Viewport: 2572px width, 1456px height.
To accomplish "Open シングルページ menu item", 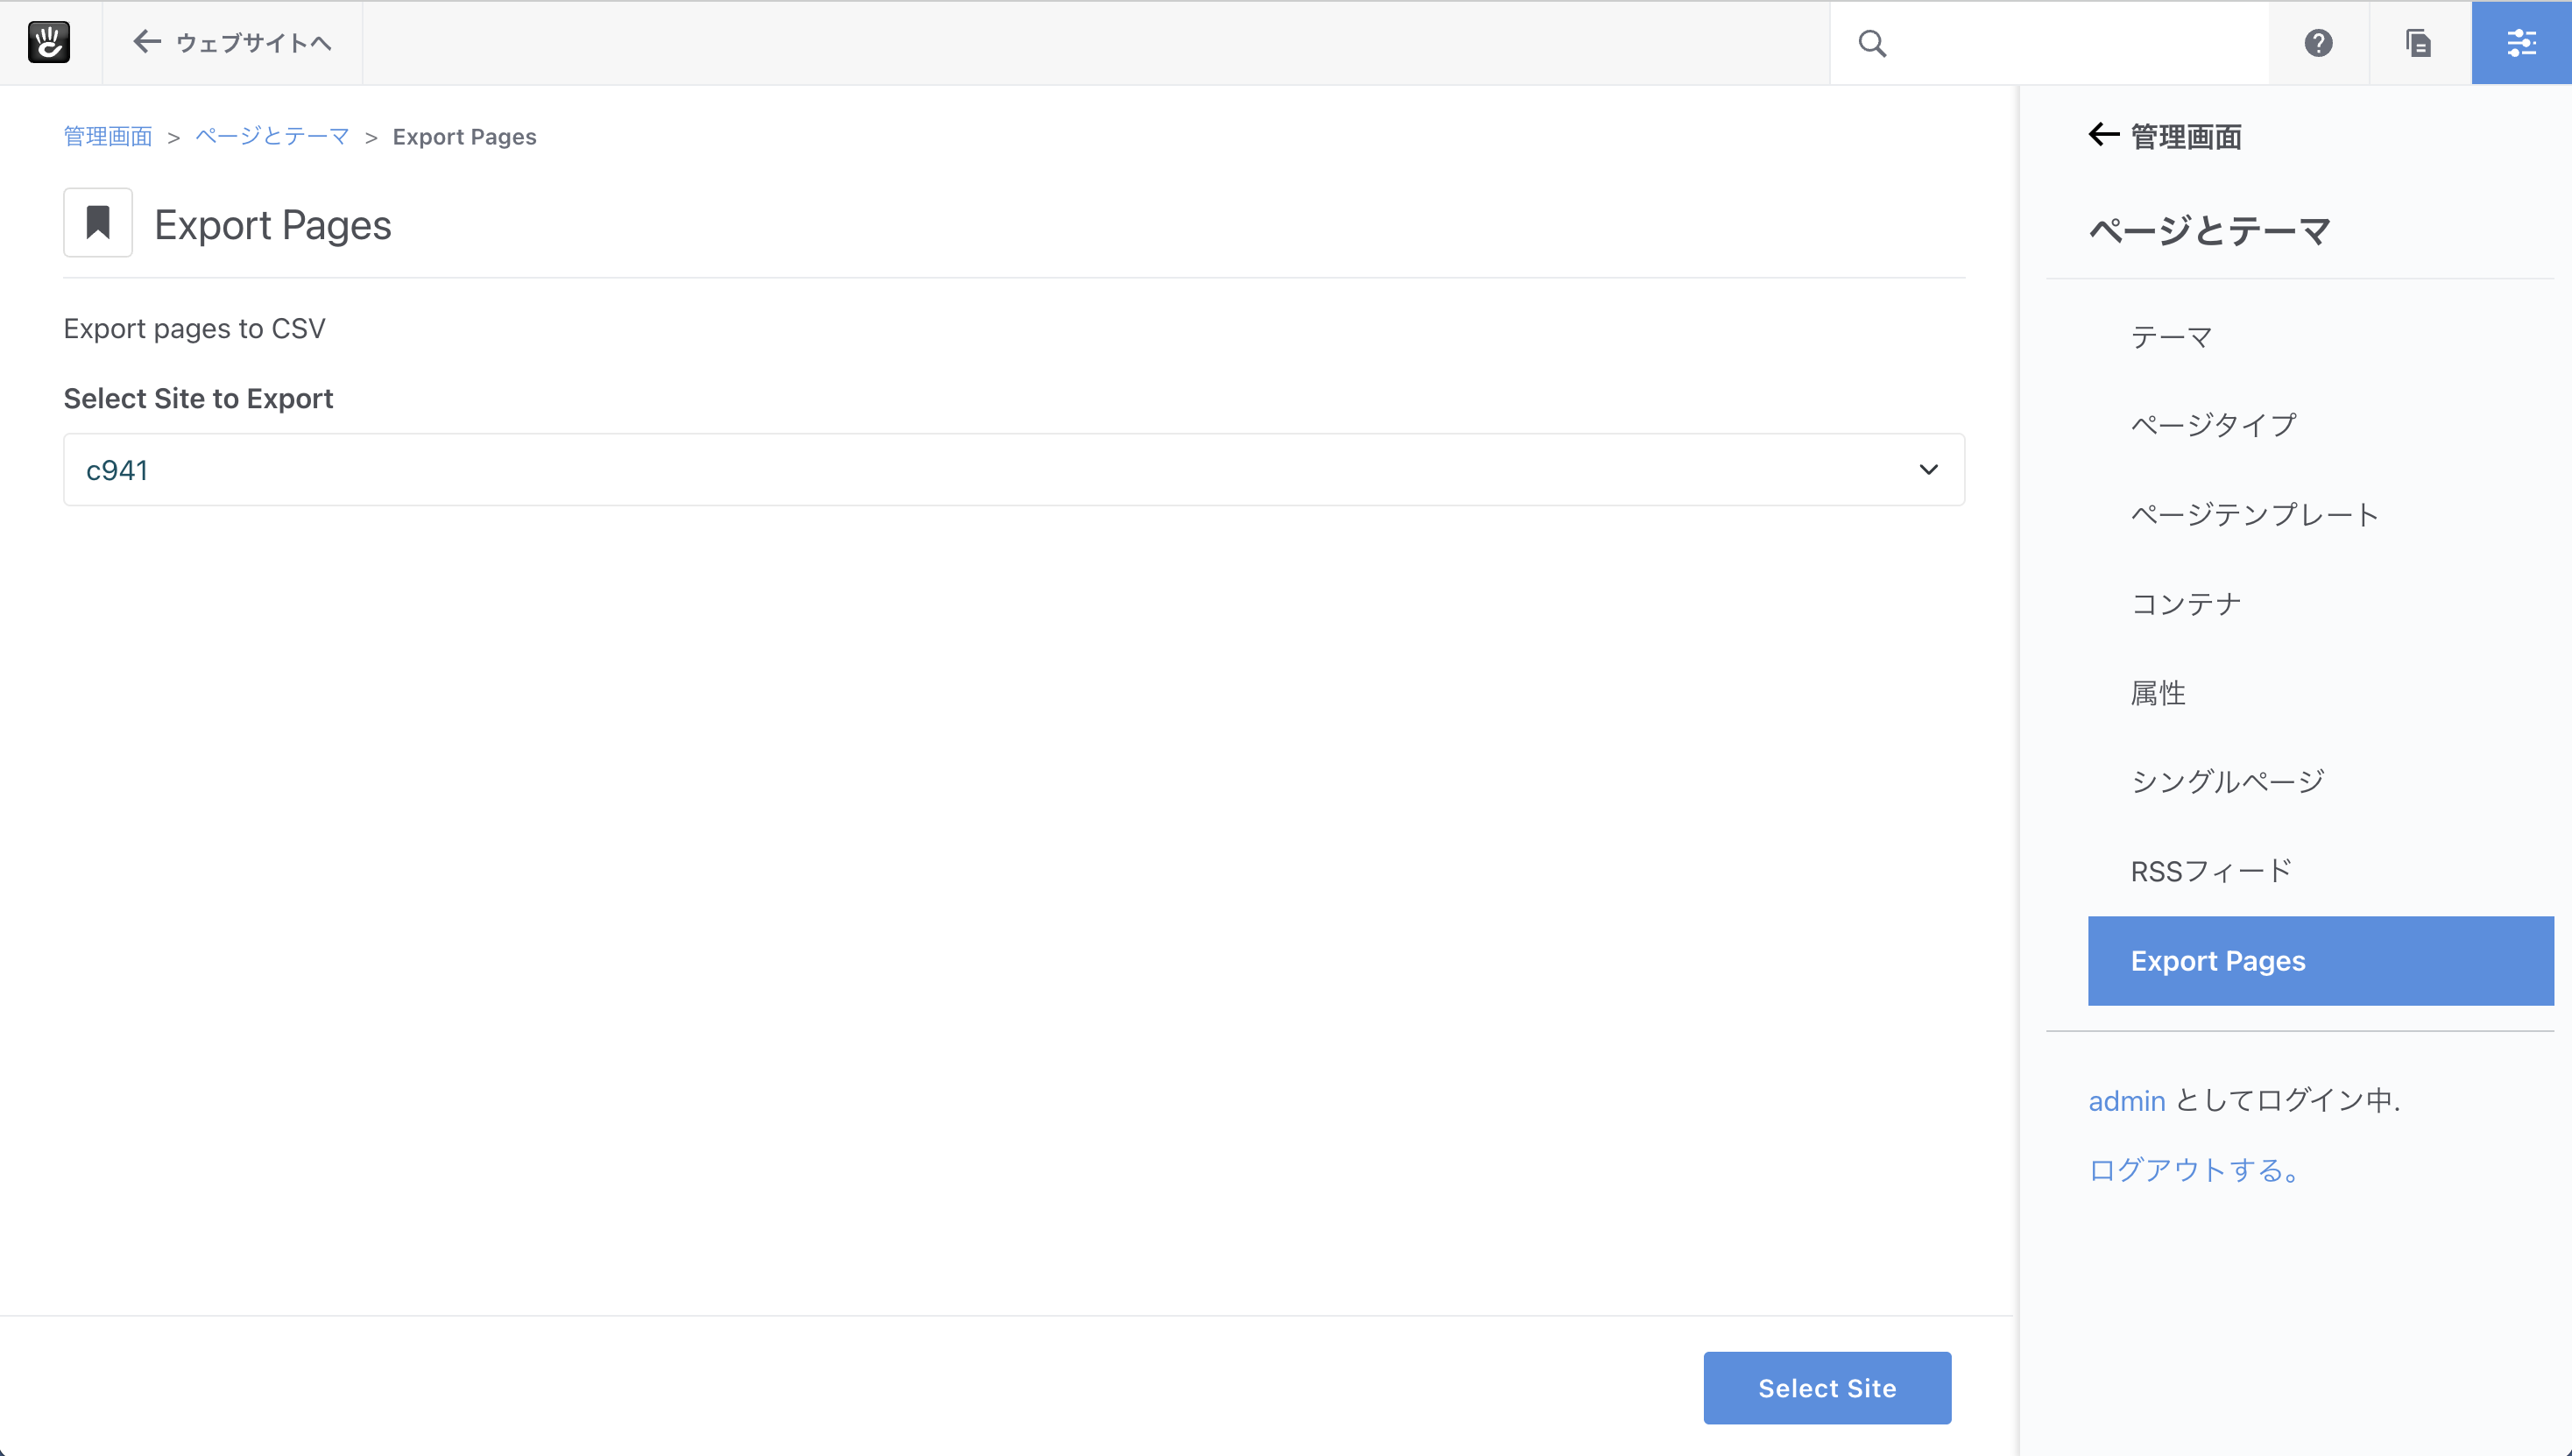I will coord(2227,782).
